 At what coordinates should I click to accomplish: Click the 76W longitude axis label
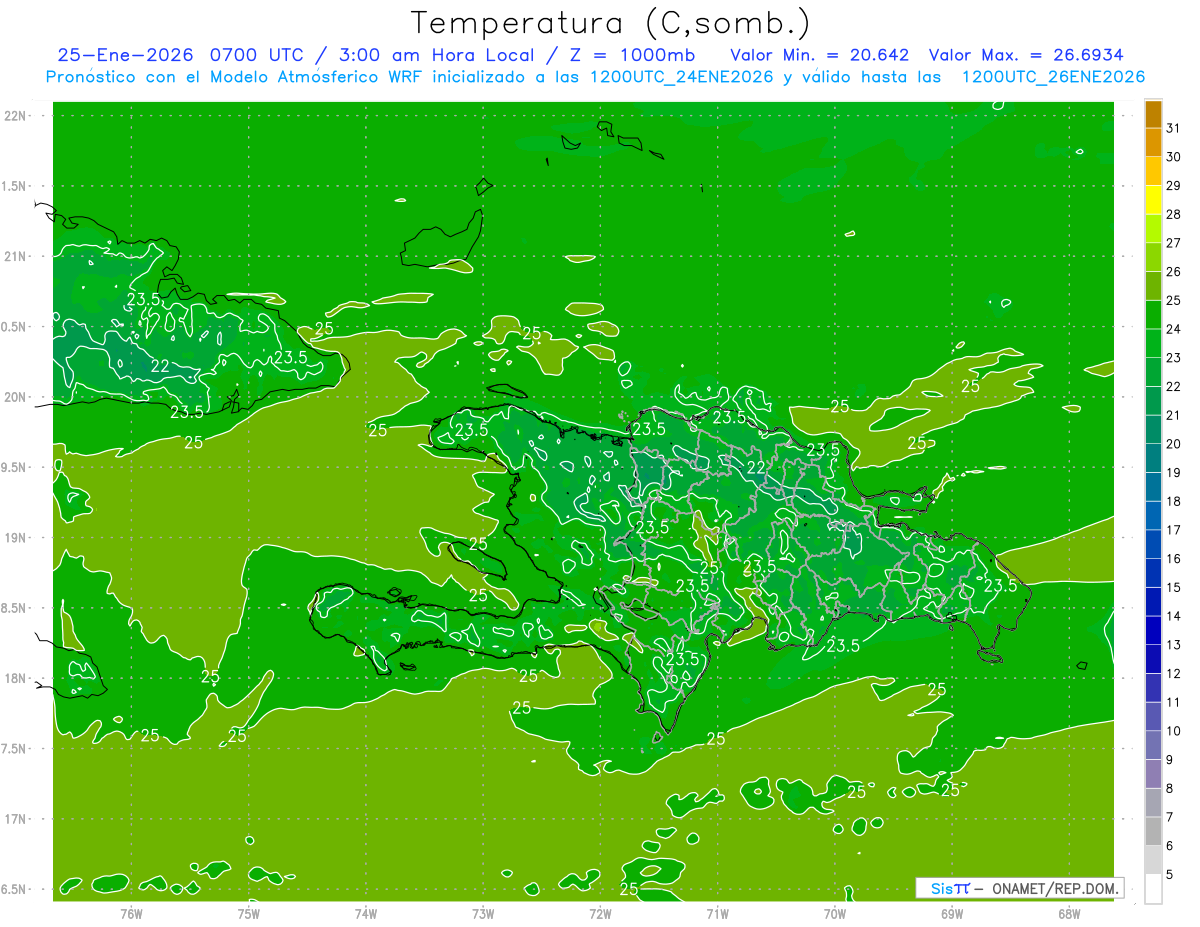click(x=131, y=913)
